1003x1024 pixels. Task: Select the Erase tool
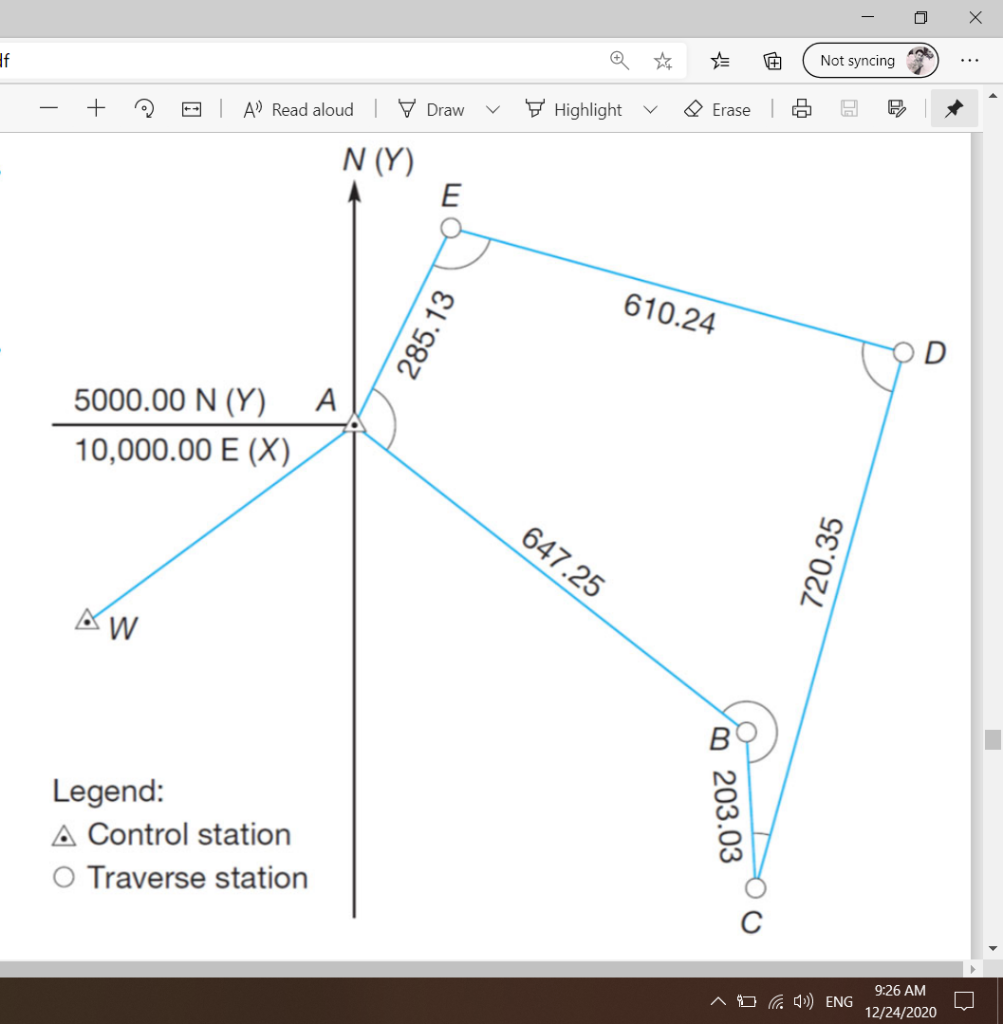click(x=716, y=109)
